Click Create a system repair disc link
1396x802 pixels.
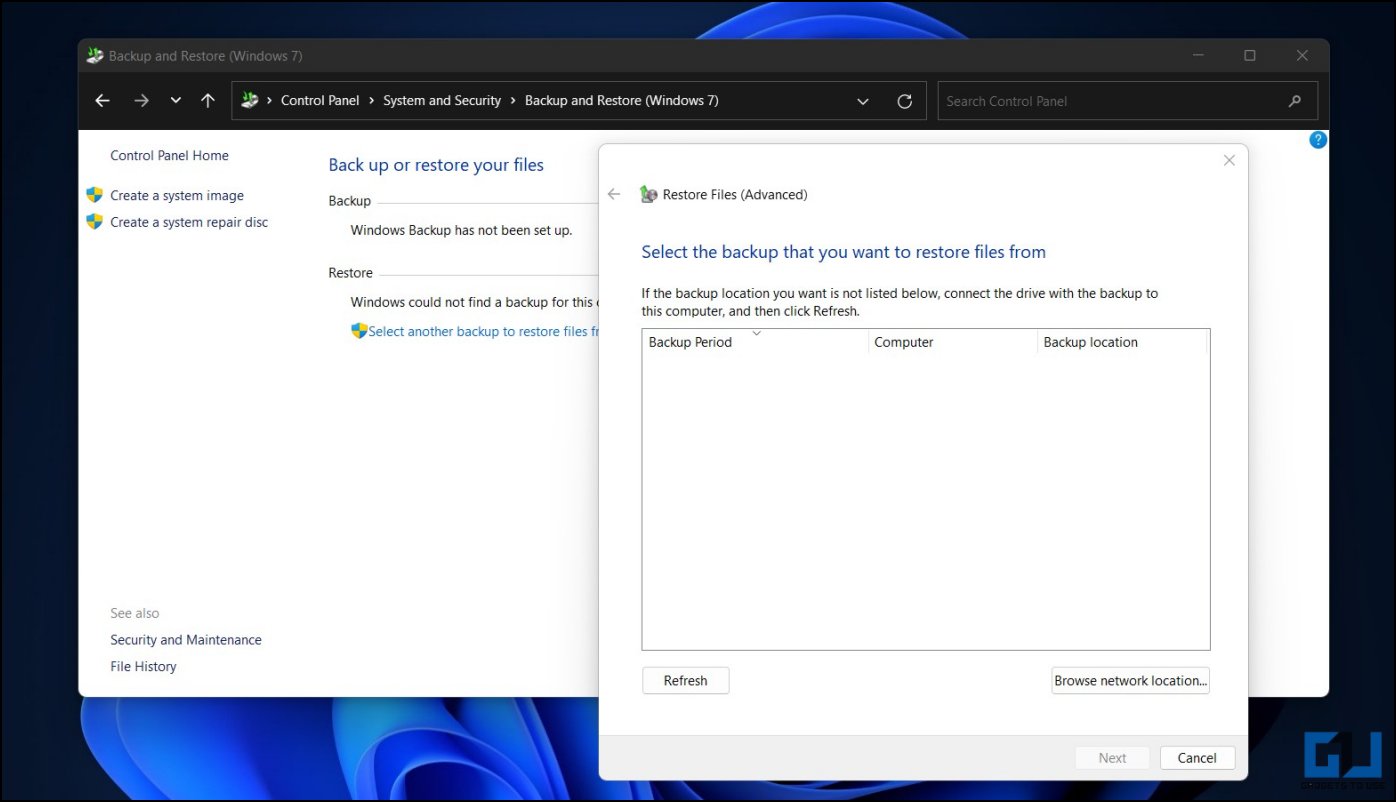click(189, 222)
